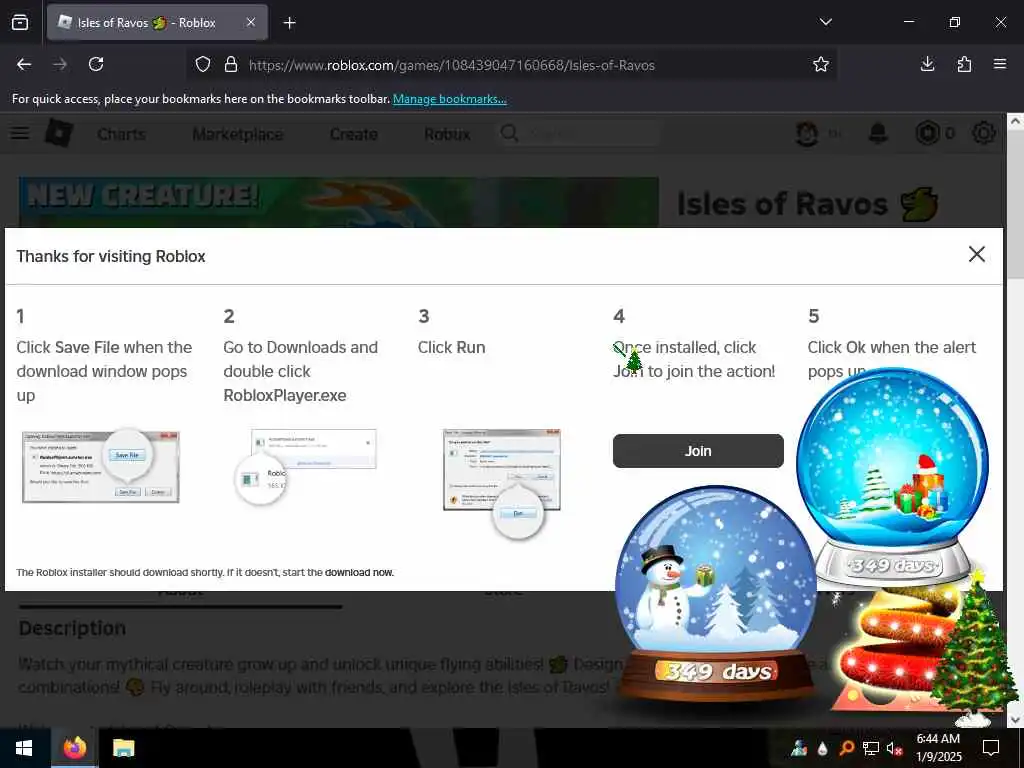Open a new browser tab
Screen dimensions: 1024x768
(289, 23)
